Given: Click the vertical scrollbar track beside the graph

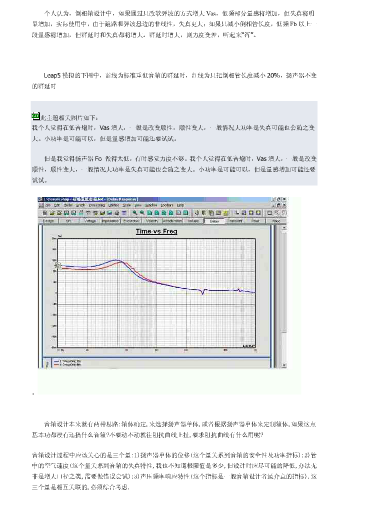Looking at the screenshot, I should coord(284,296).
